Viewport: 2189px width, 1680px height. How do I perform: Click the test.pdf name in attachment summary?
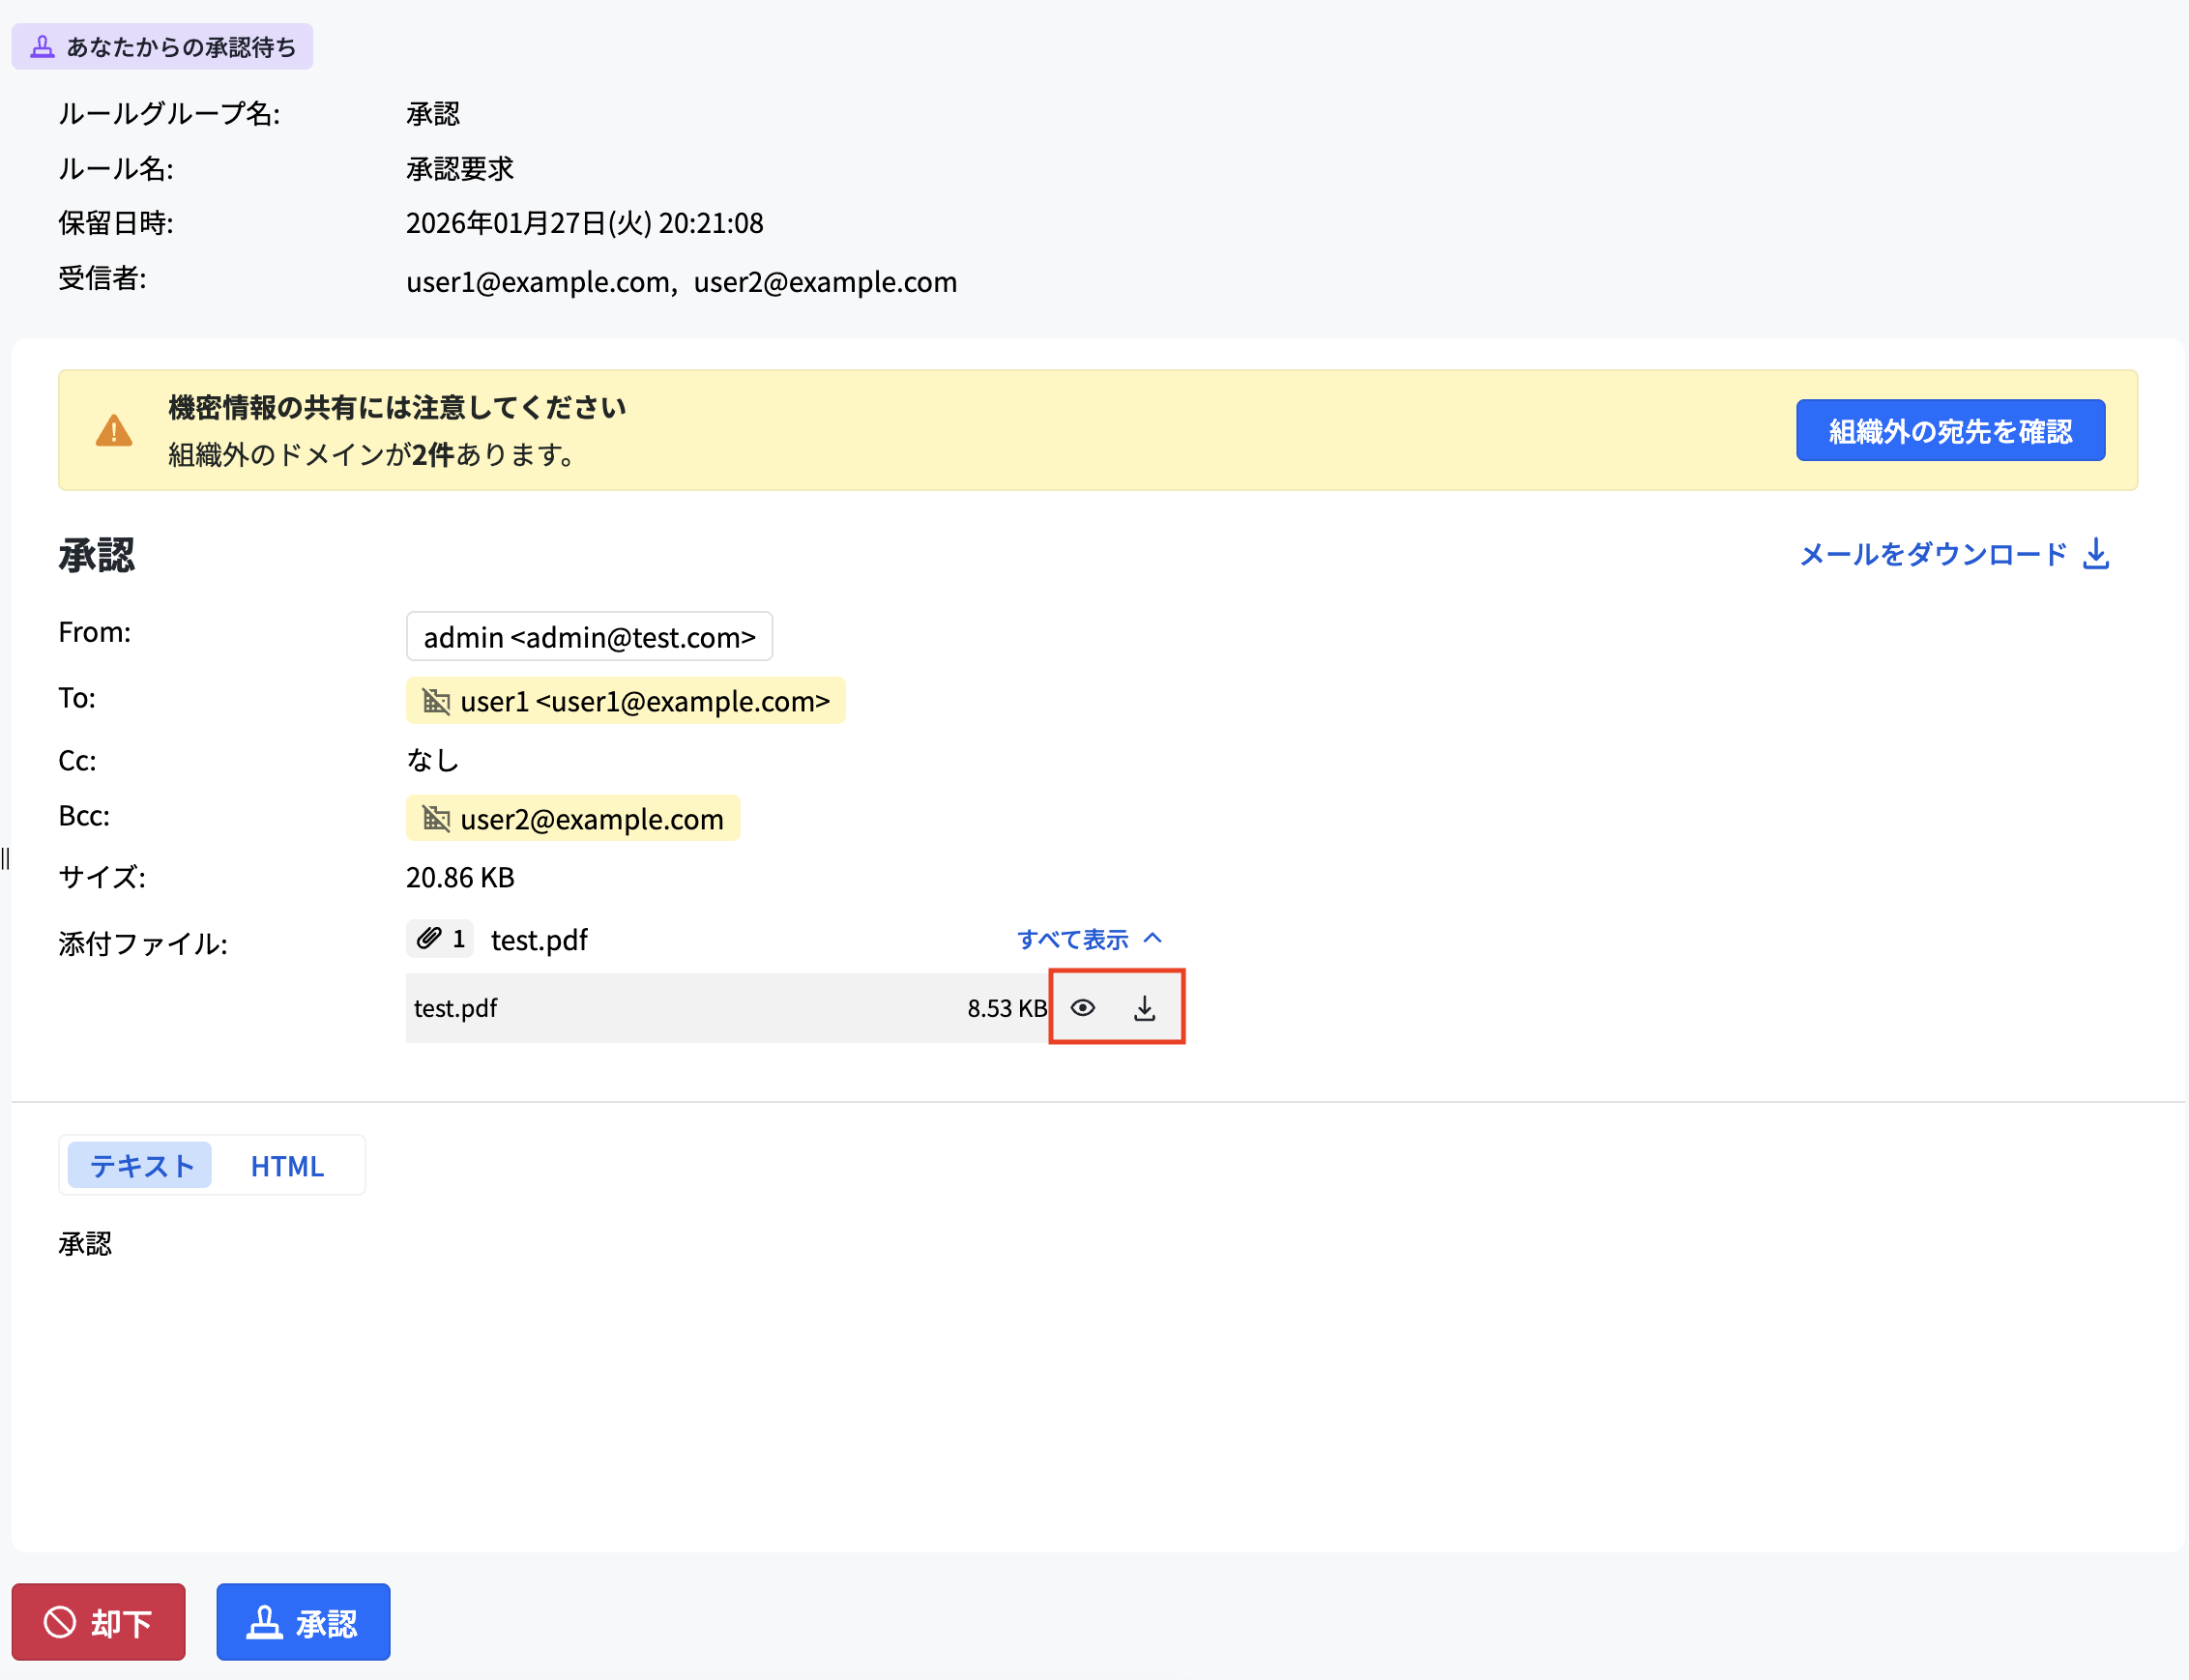(x=539, y=939)
